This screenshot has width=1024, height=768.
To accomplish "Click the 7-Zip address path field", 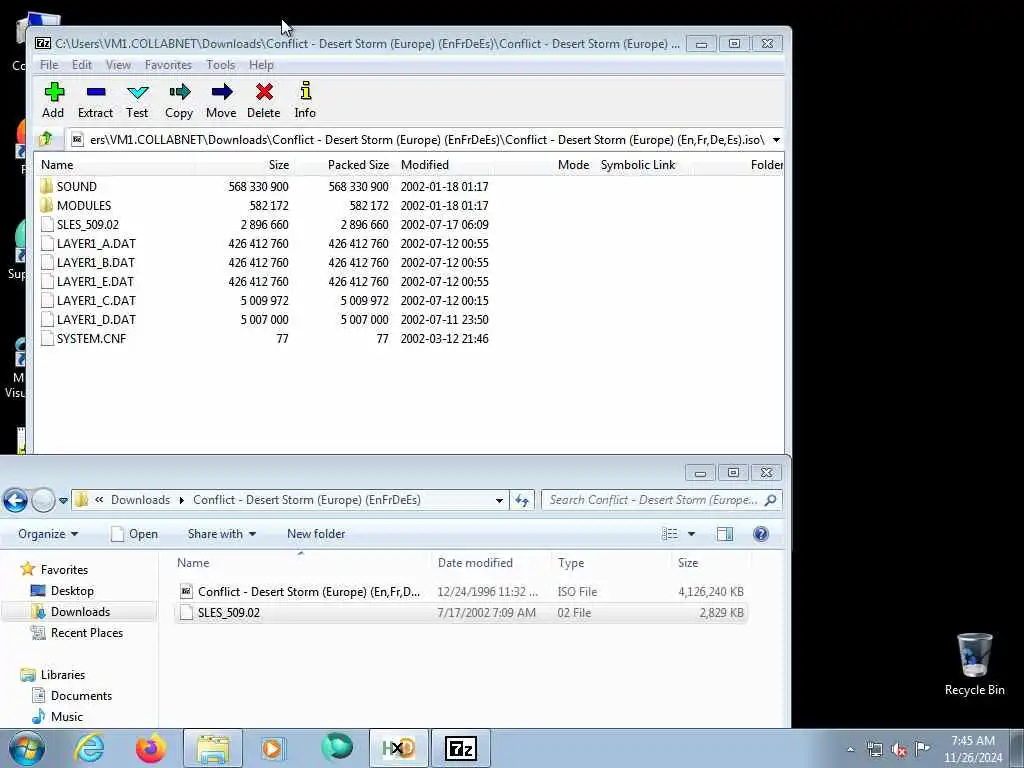I will tap(418, 140).
